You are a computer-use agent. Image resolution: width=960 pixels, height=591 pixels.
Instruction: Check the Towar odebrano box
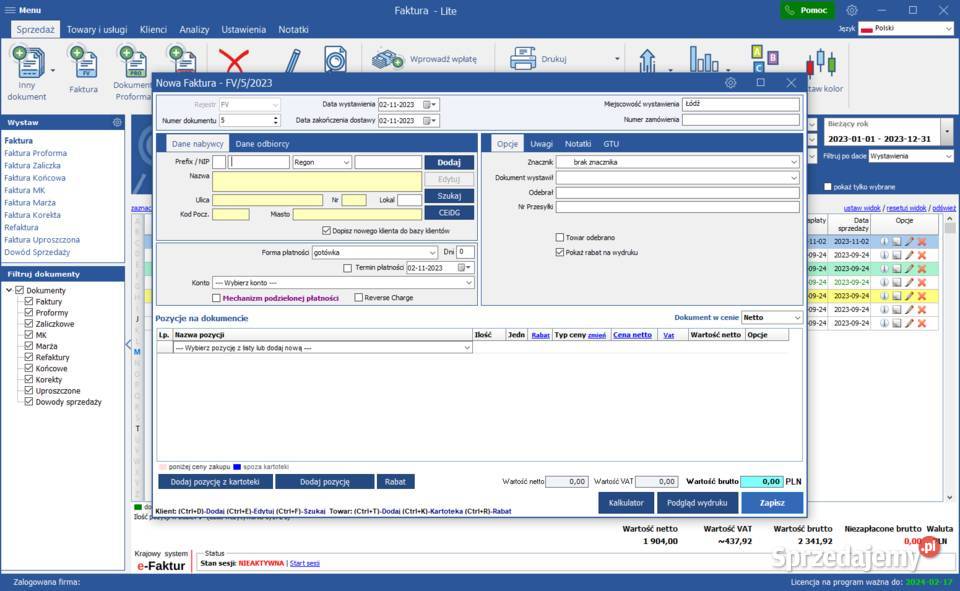click(x=560, y=237)
